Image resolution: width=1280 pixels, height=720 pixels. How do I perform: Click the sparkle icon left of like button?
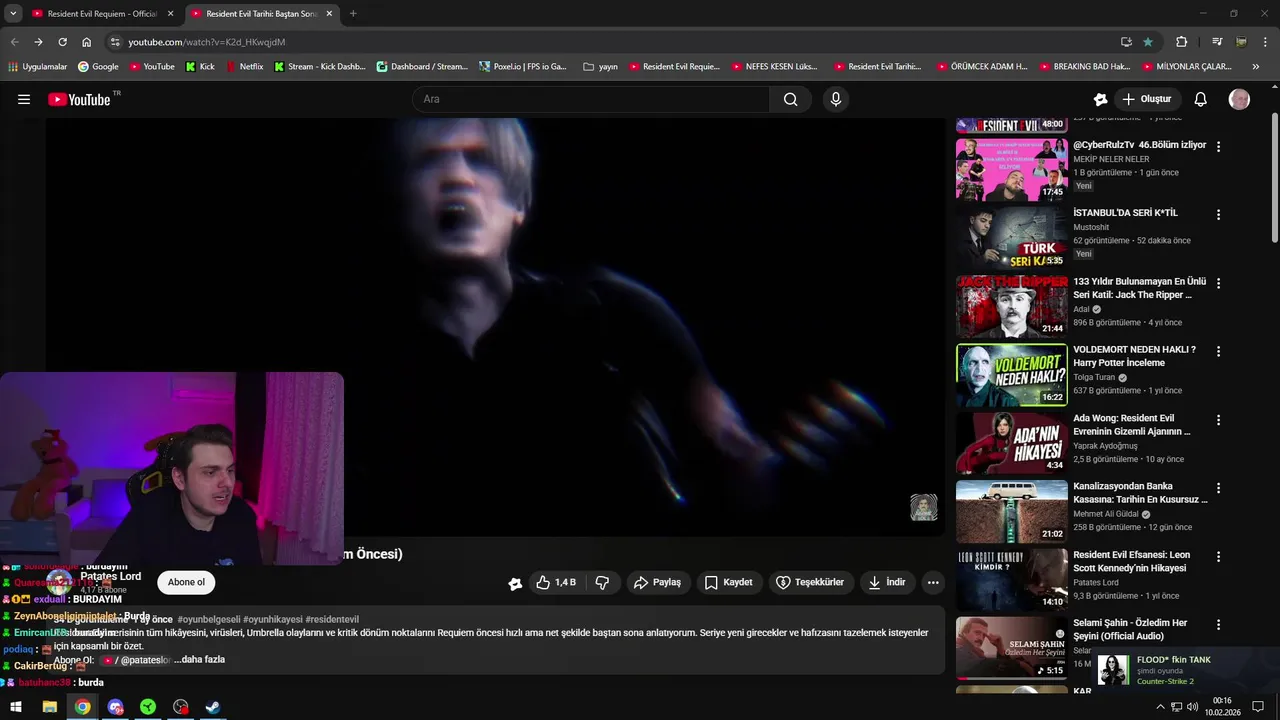point(515,583)
